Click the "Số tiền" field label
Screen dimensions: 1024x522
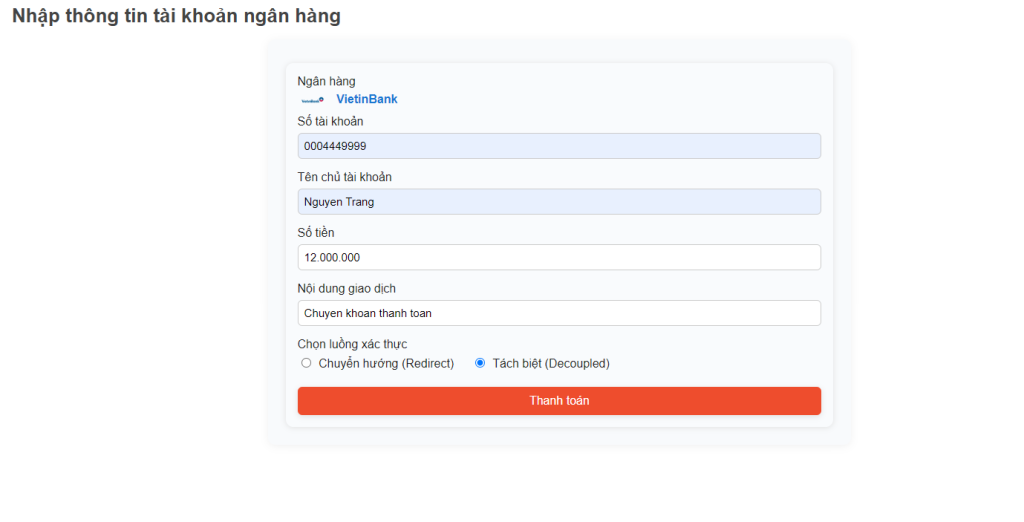316,232
